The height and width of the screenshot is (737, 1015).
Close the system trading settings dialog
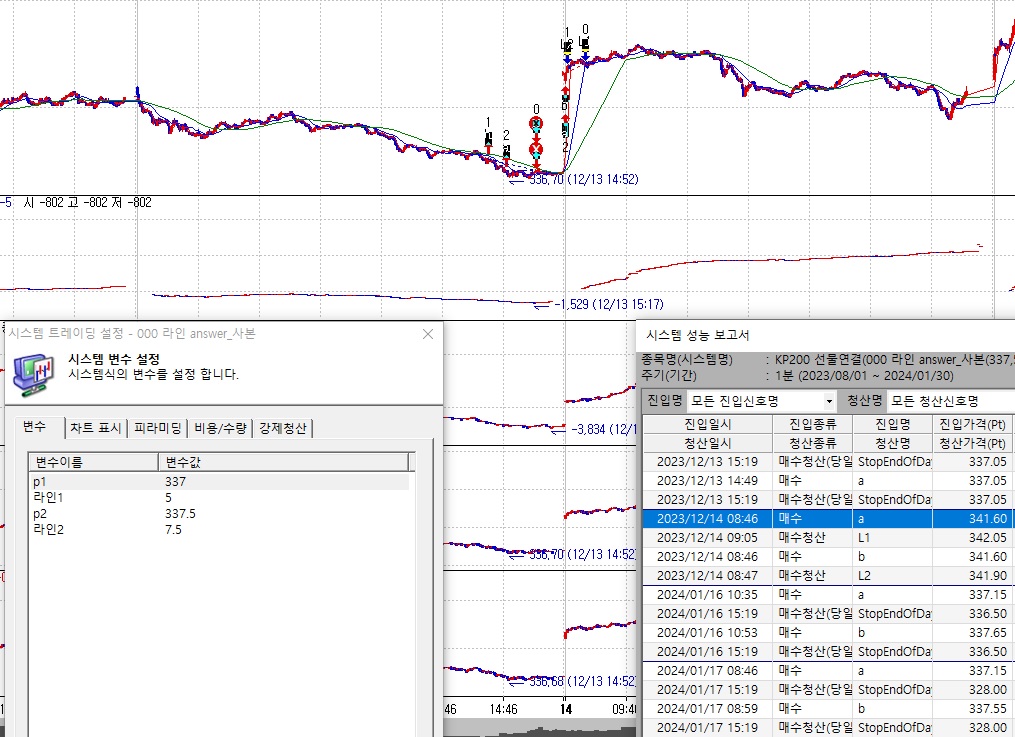428,335
